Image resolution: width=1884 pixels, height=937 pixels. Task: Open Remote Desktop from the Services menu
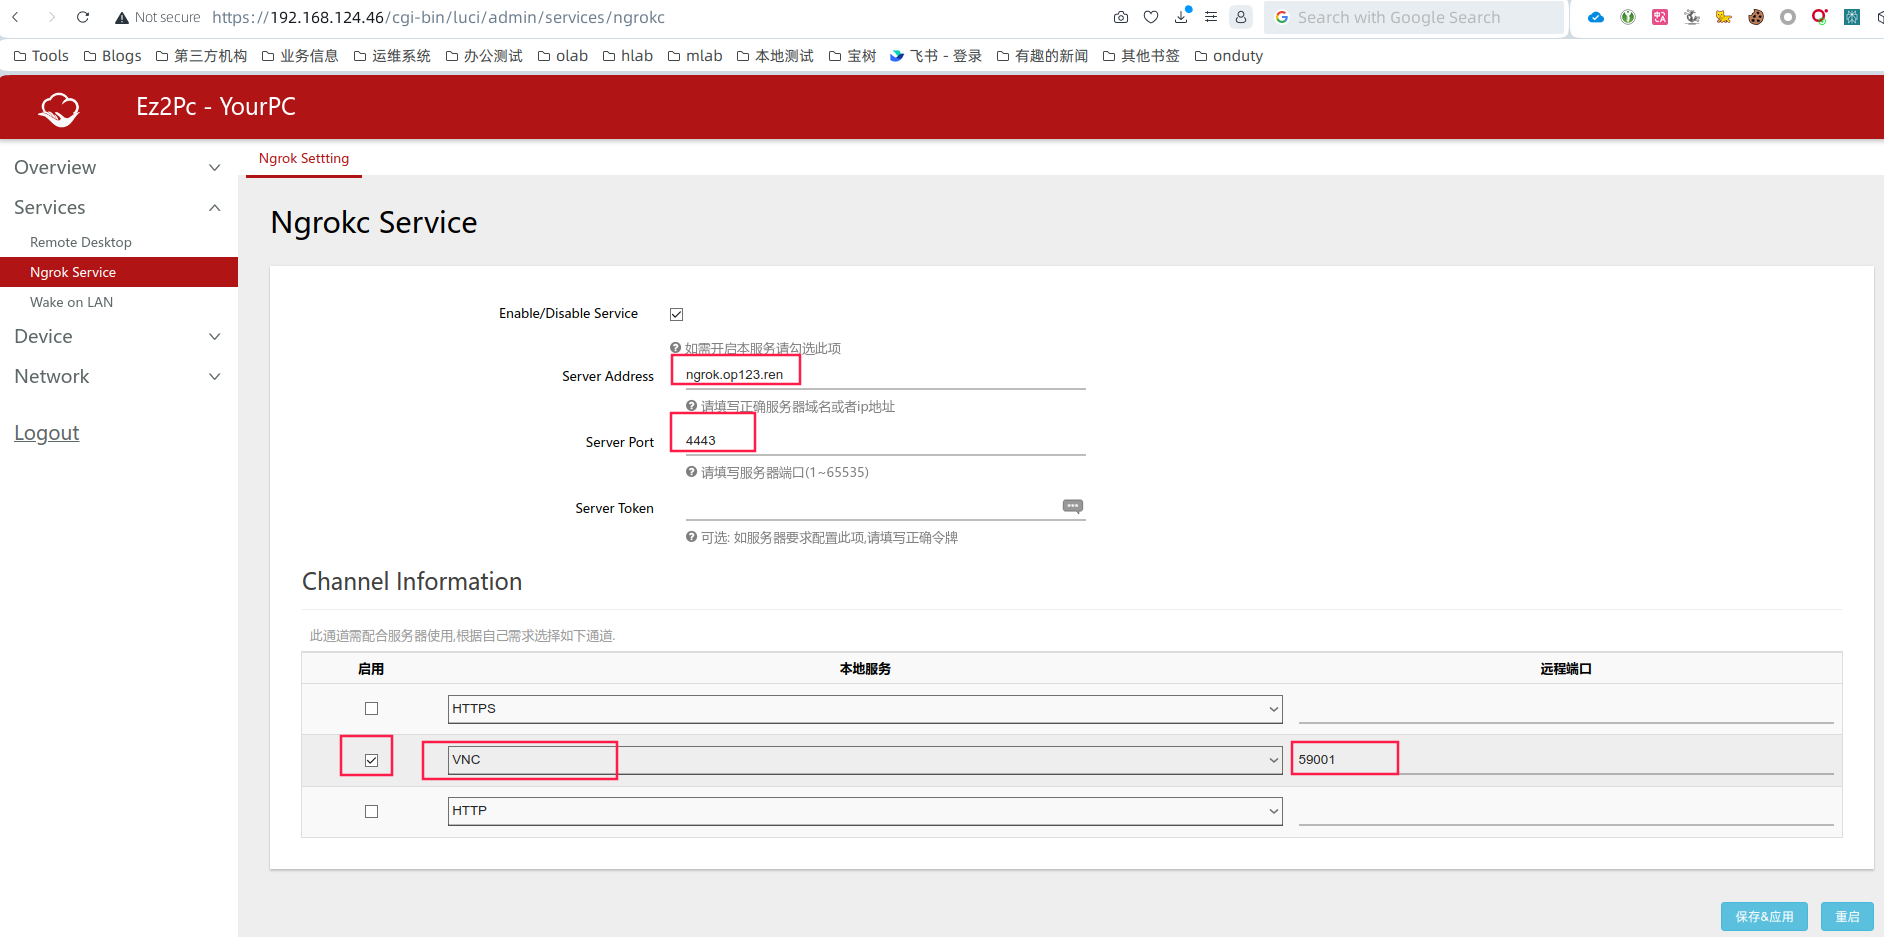(x=80, y=242)
